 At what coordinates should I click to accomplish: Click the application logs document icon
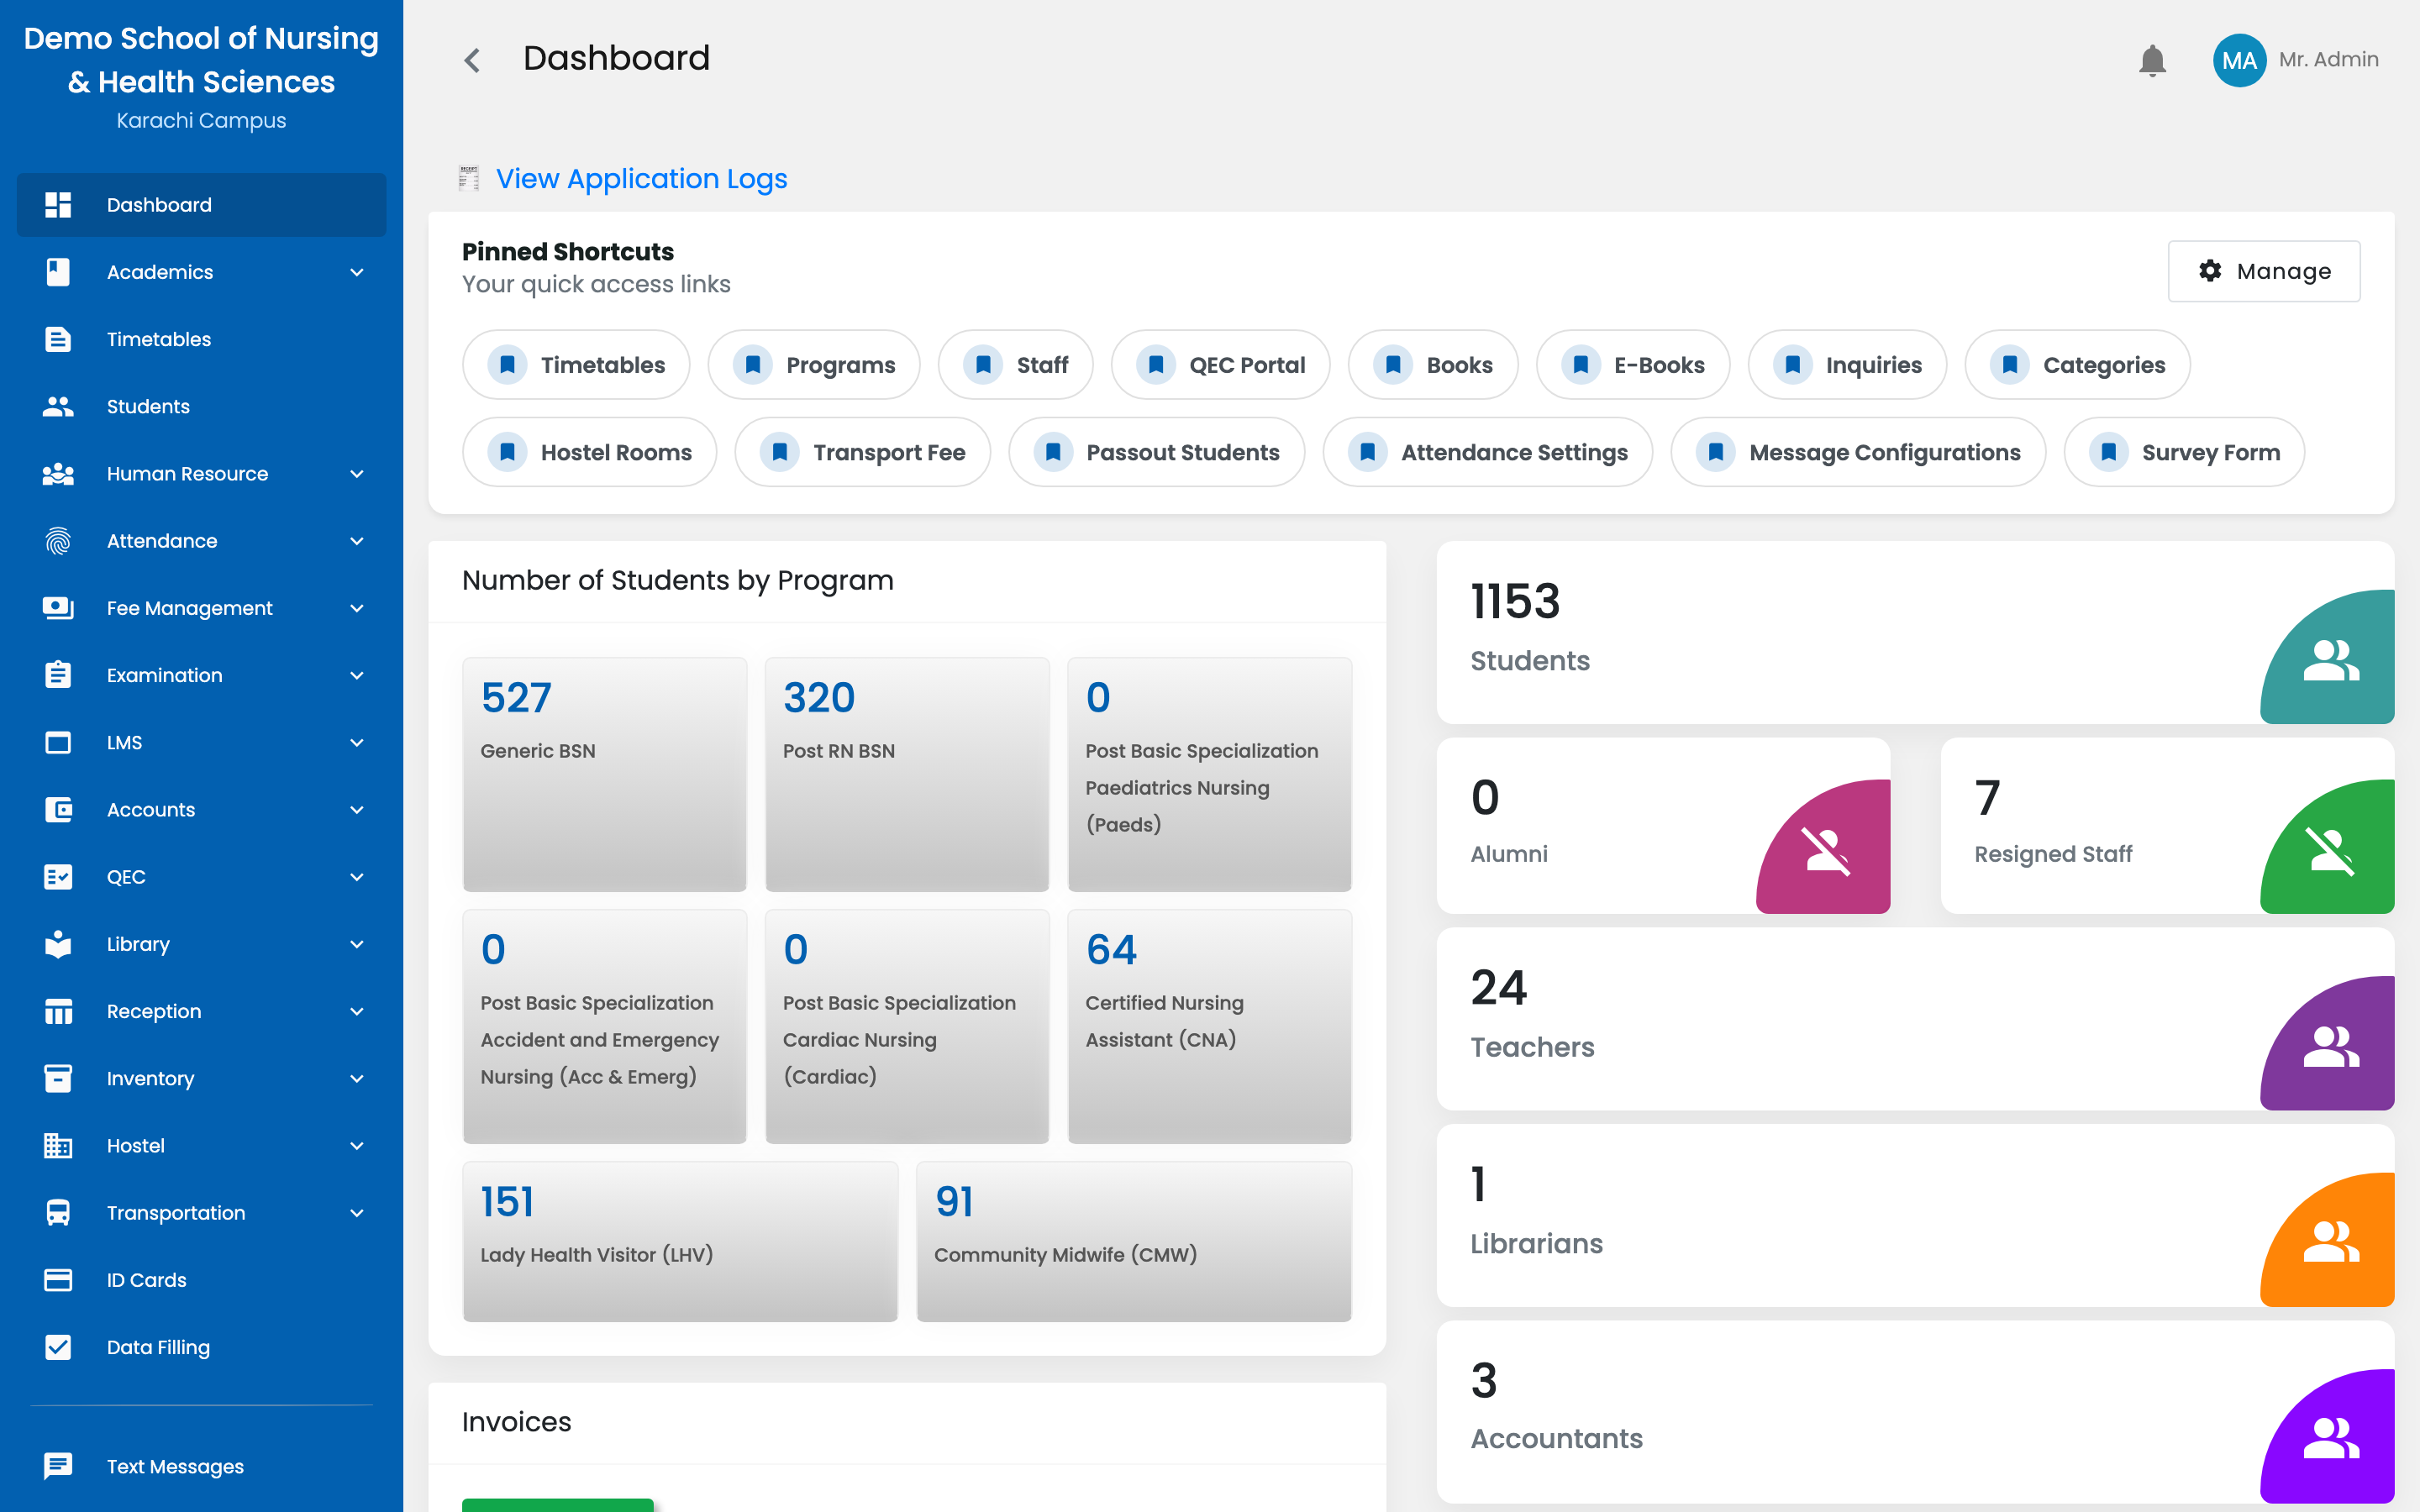(x=468, y=178)
